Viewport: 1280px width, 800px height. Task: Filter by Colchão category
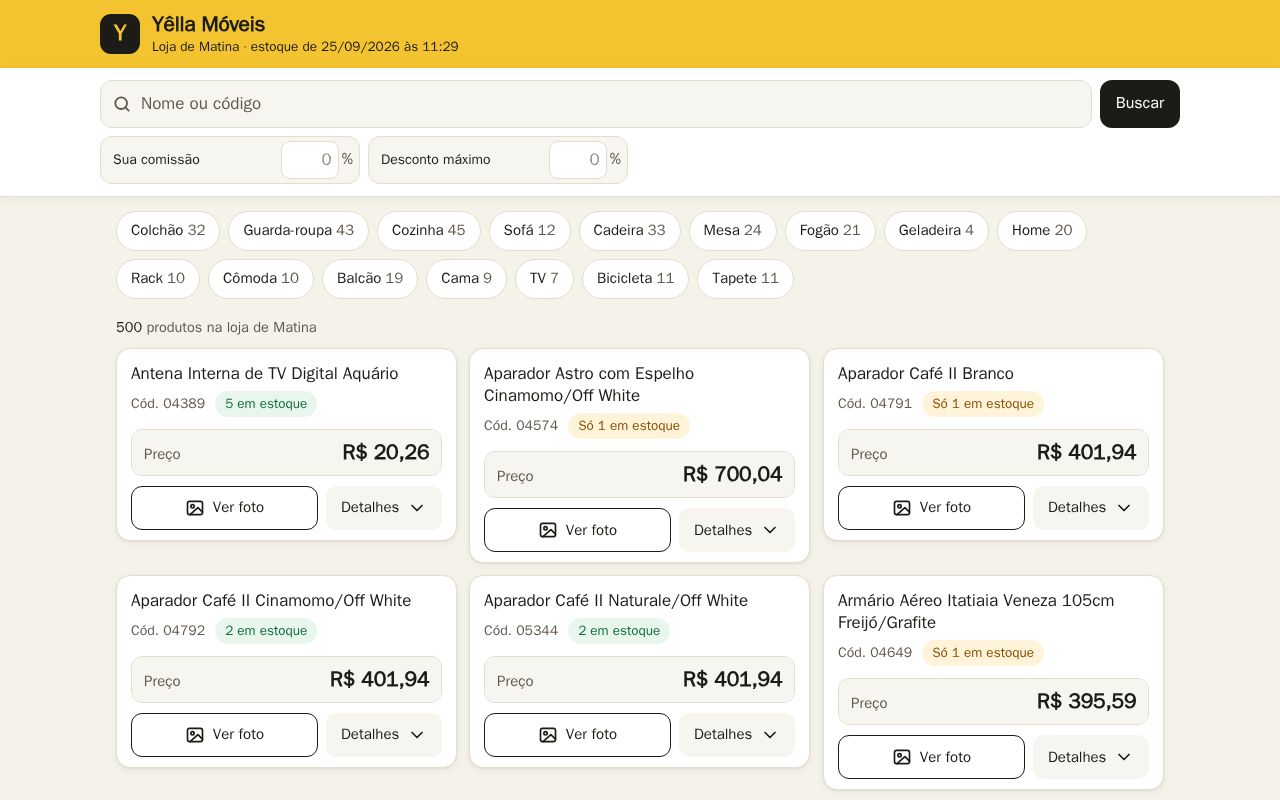click(168, 231)
